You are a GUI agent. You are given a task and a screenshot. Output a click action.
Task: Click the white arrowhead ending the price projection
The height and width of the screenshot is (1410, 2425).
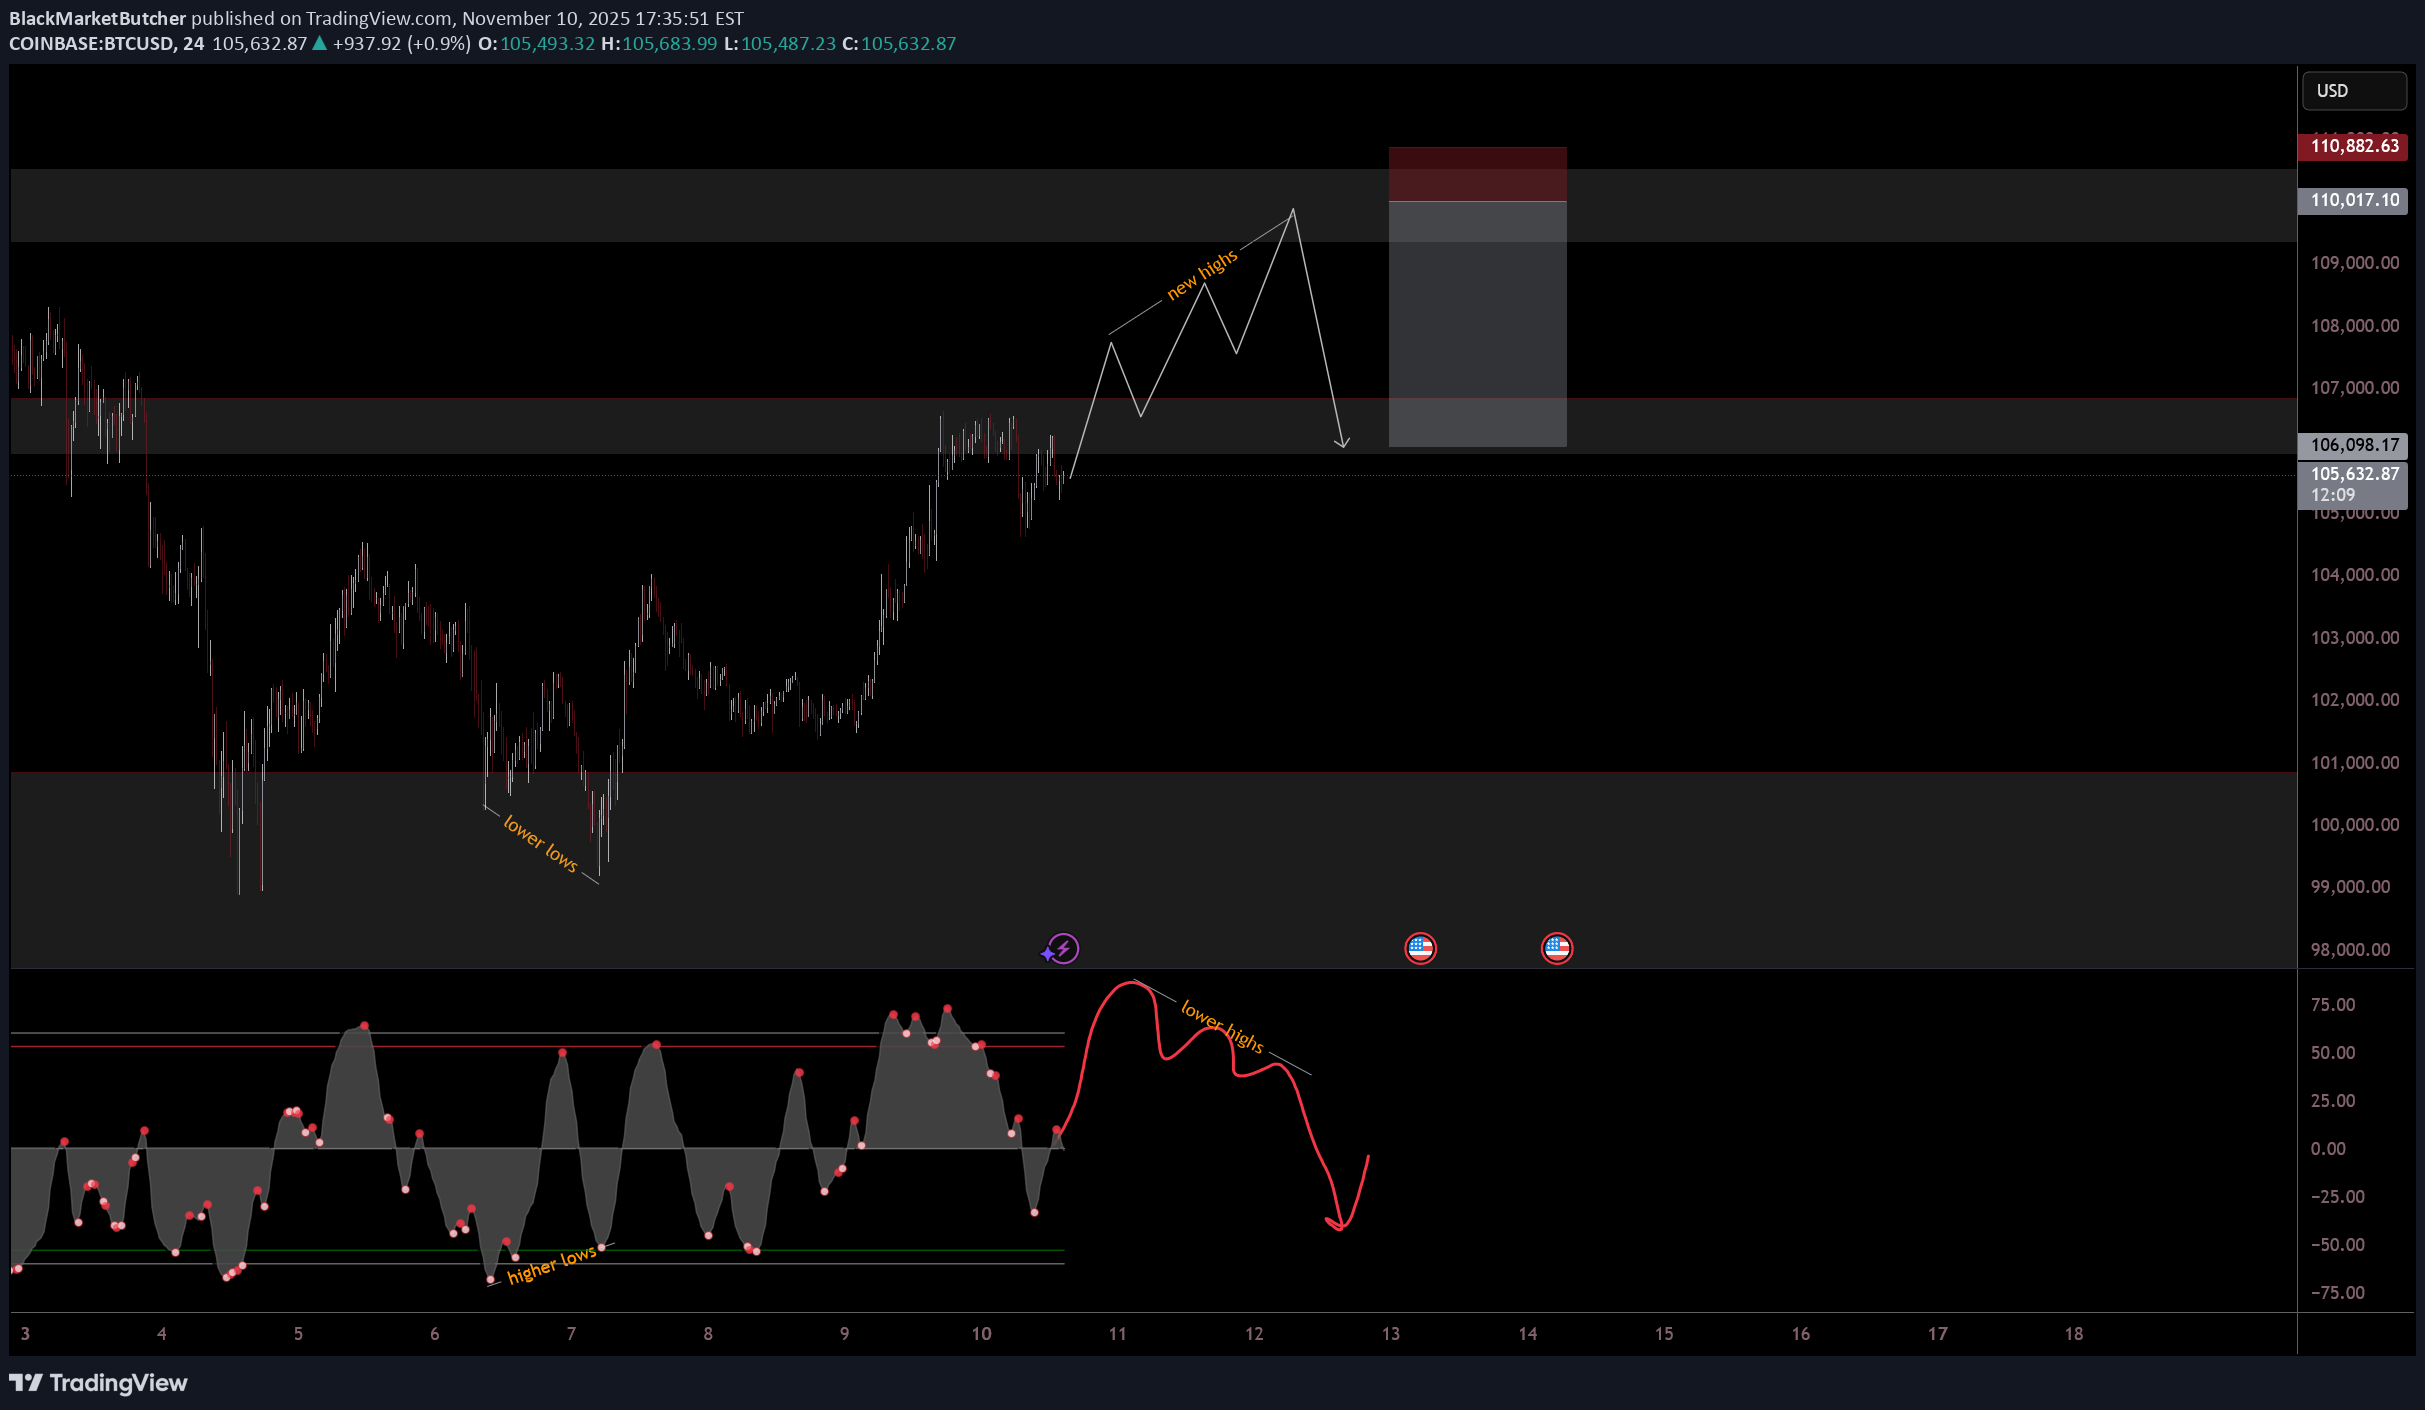point(1342,442)
